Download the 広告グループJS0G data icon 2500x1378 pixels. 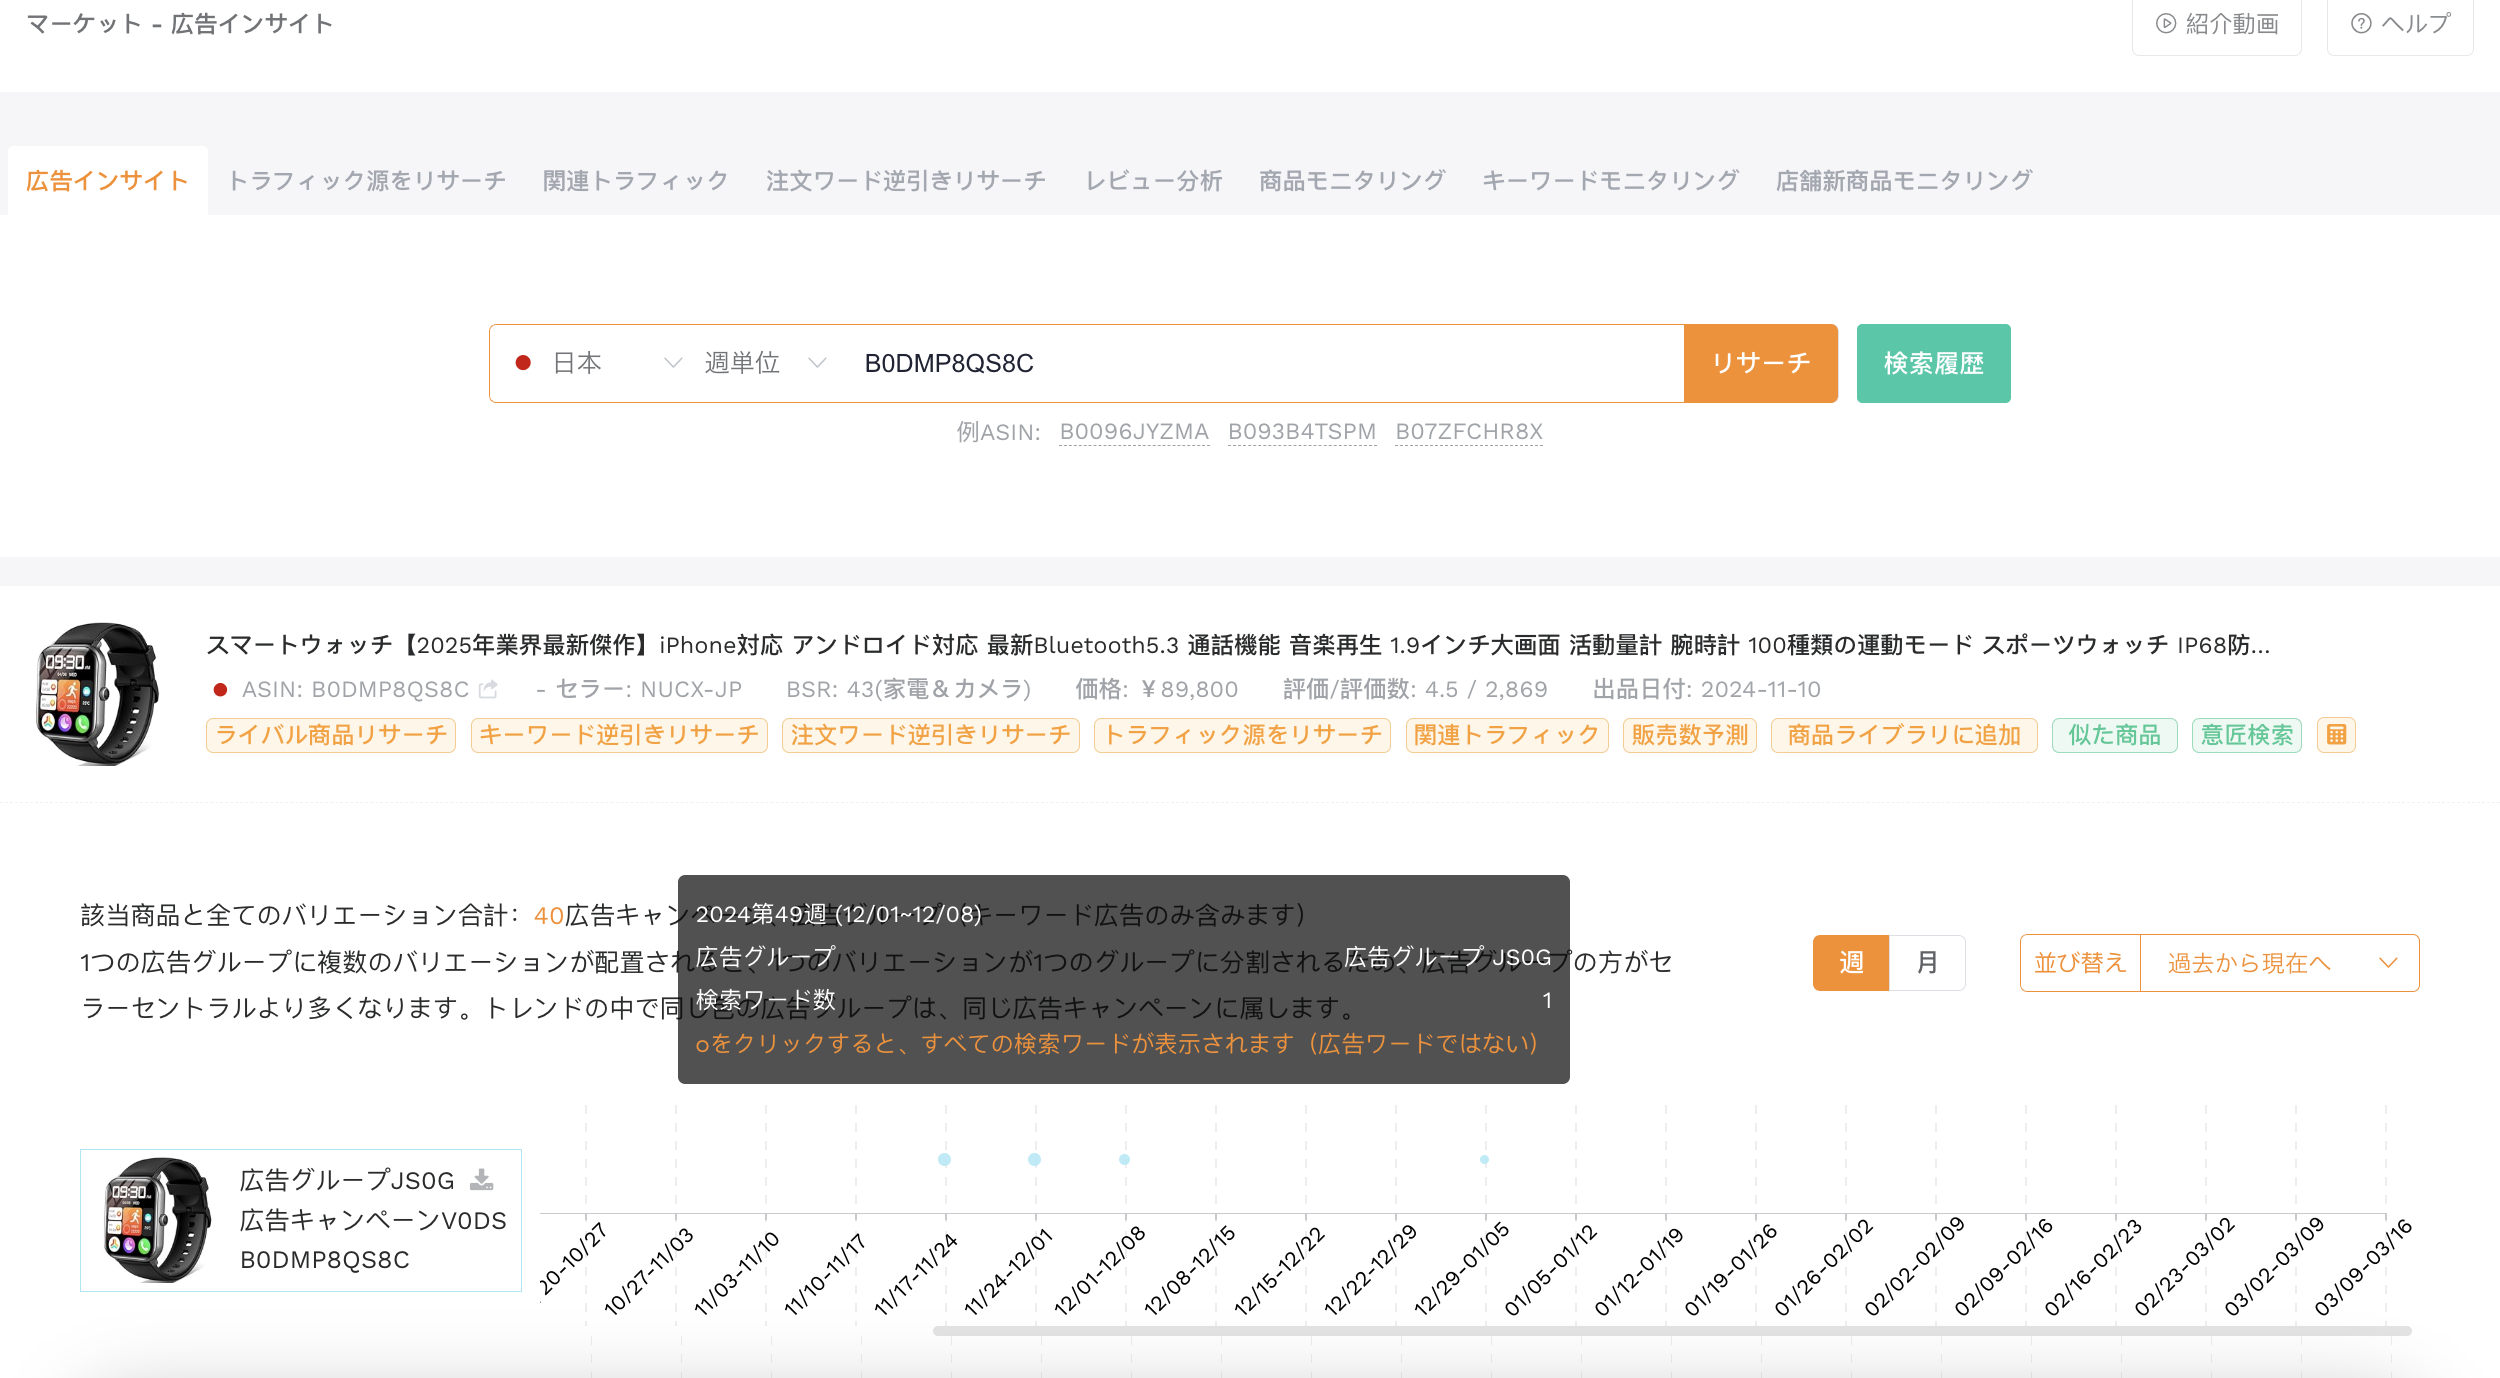(482, 1180)
